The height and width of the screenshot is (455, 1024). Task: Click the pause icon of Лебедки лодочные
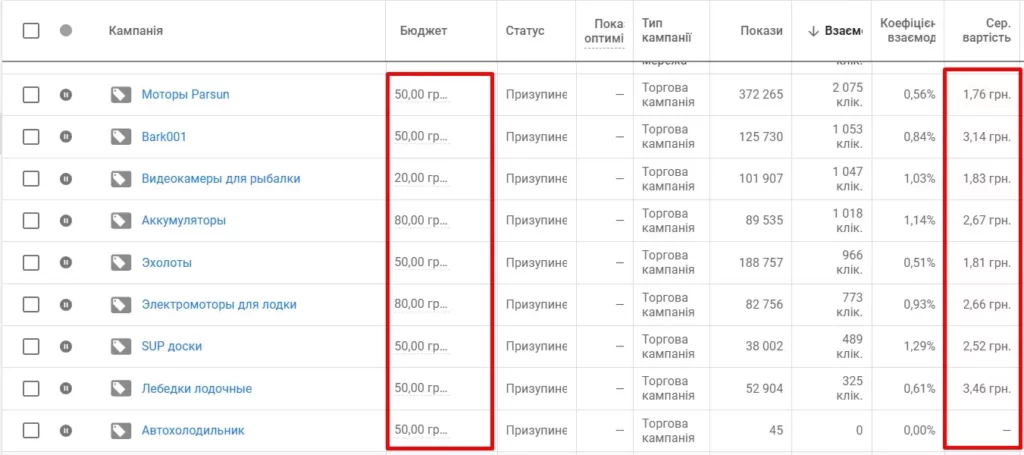click(x=65, y=388)
